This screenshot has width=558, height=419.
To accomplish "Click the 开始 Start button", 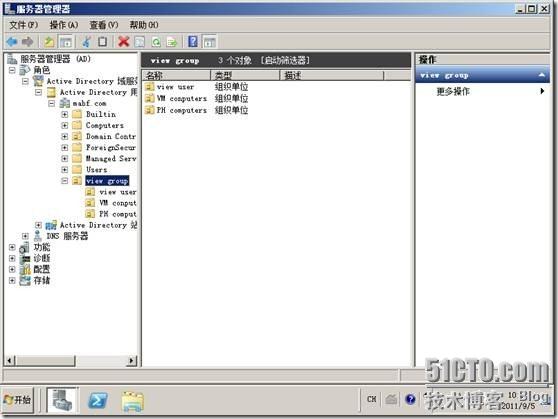I will (x=18, y=400).
